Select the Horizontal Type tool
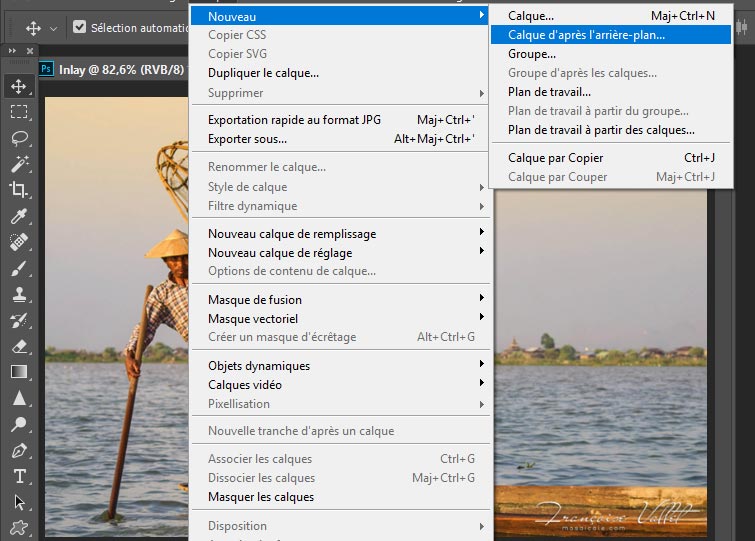This screenshot has height=541, width=755. coord(19,476)
